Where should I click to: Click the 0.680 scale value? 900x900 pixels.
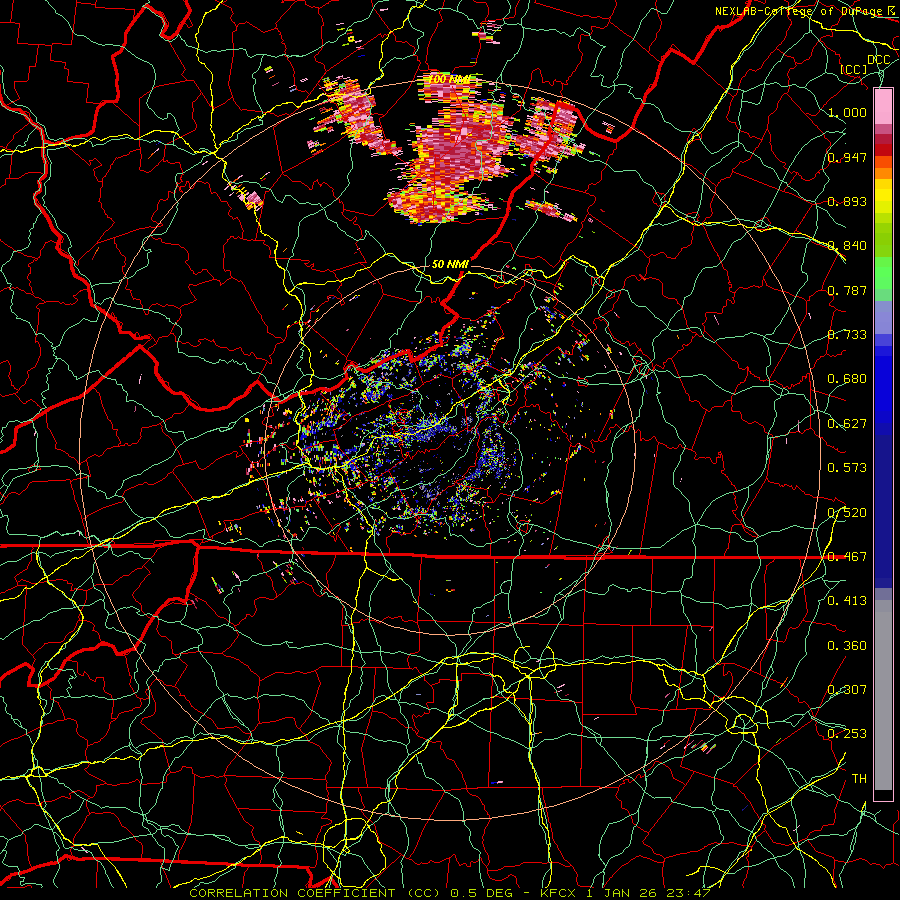[847, 379]
